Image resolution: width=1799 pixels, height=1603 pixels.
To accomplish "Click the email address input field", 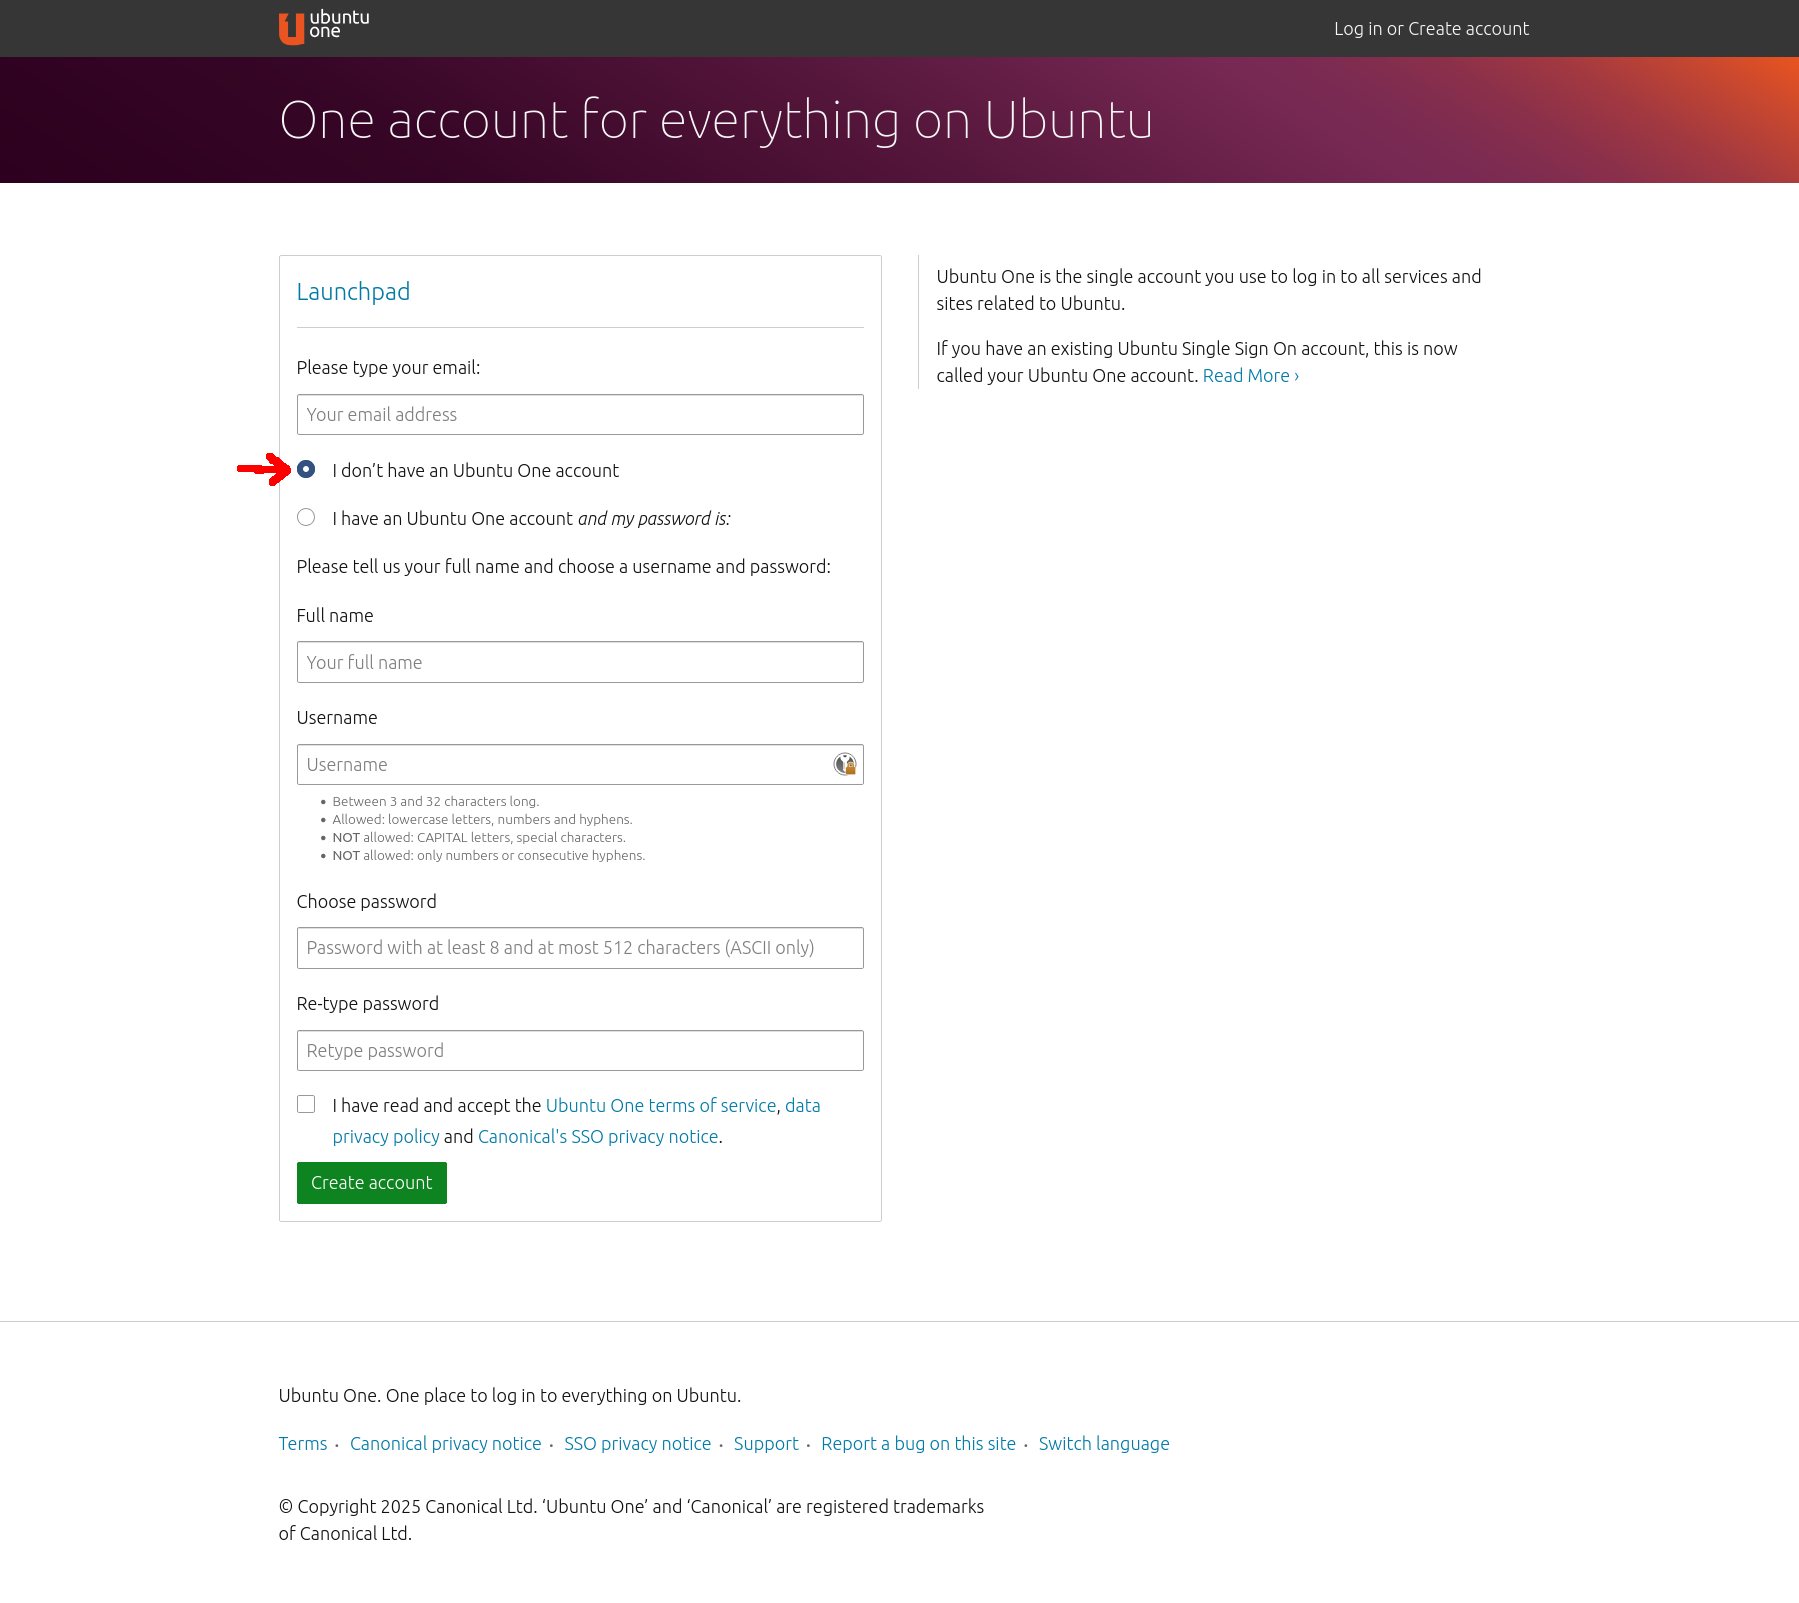I will click(x=579, y=415).
